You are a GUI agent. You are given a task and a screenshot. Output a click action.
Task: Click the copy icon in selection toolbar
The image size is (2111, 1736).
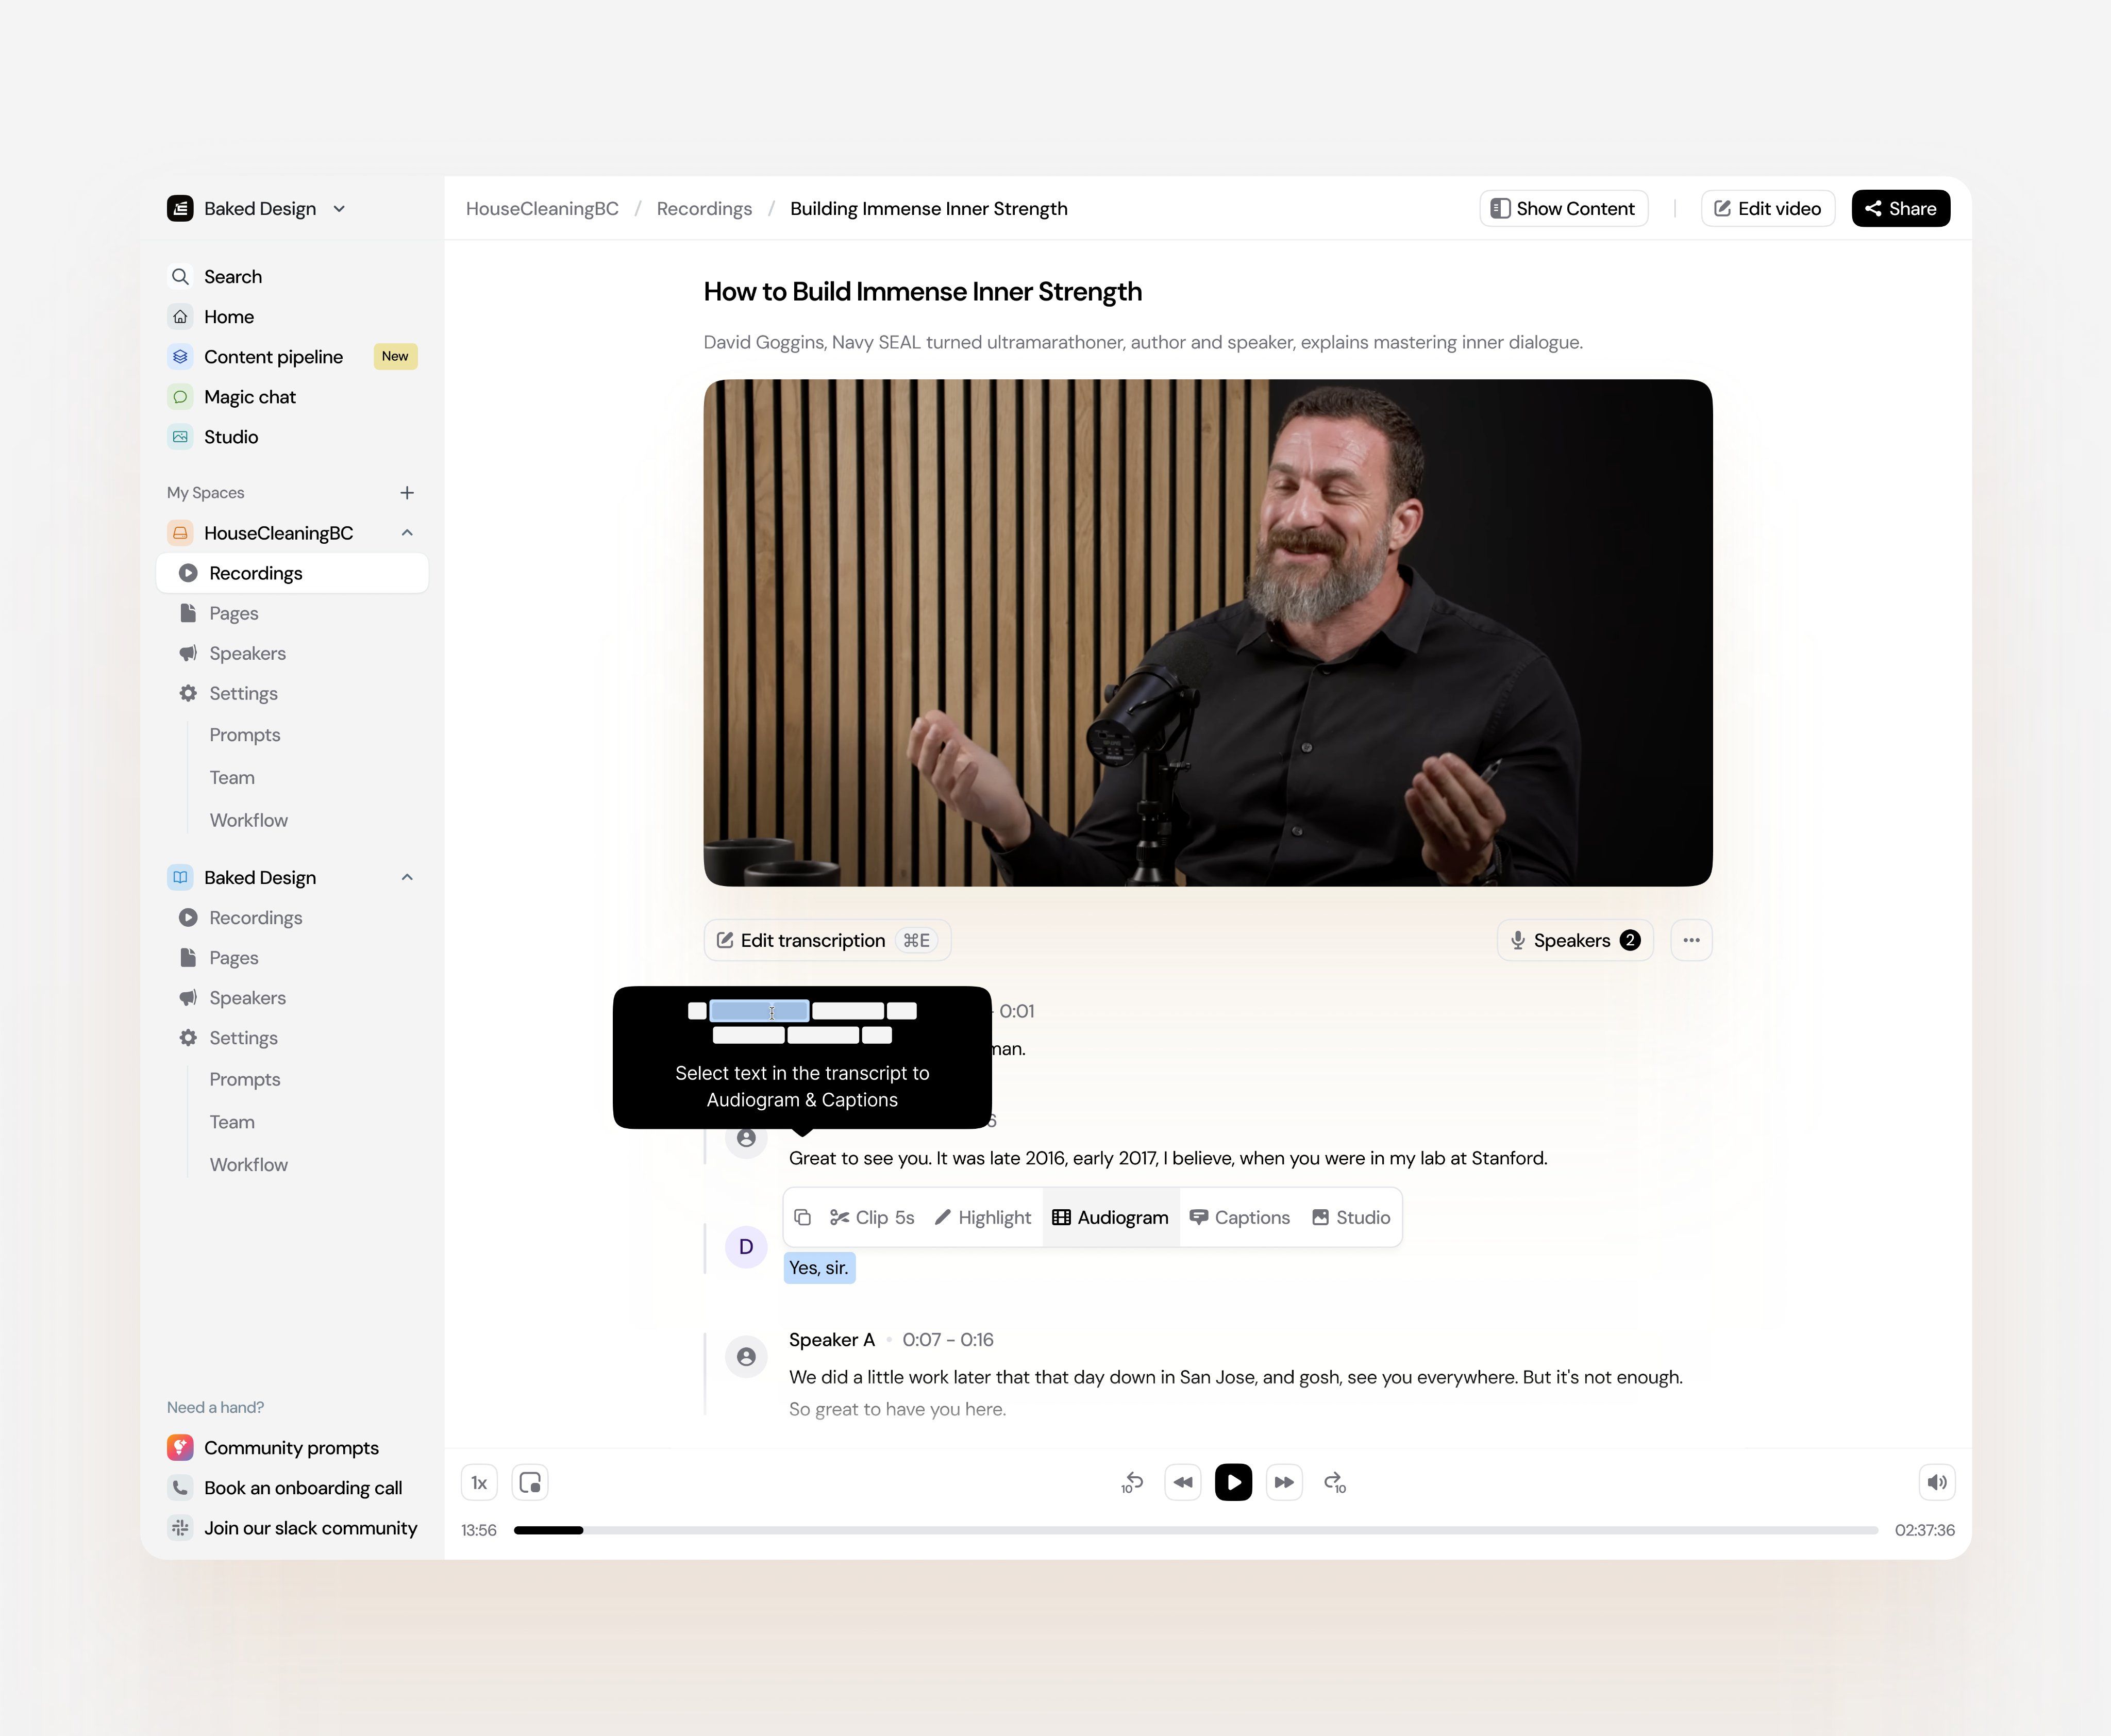pos(802,1217)
